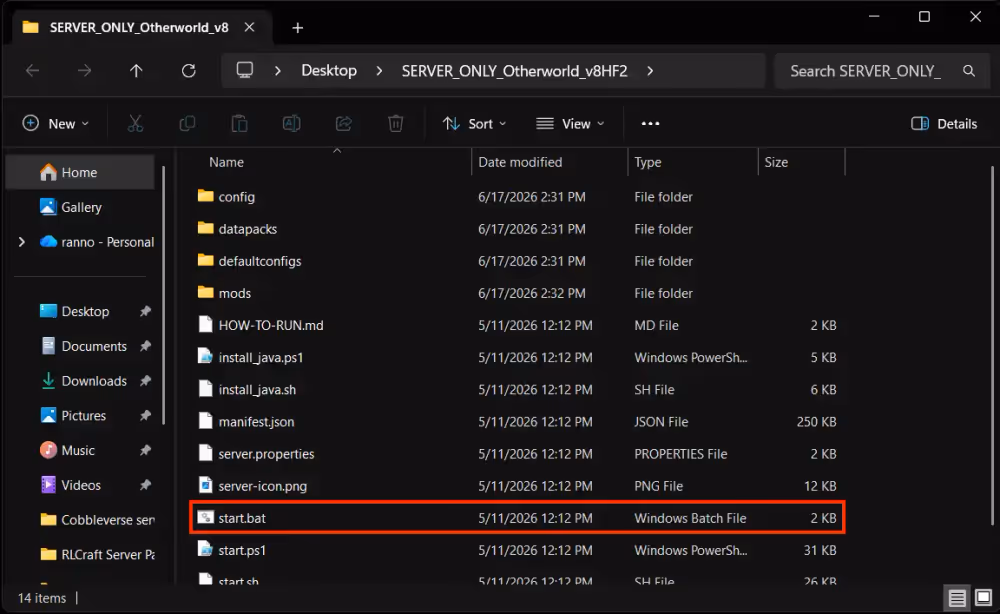Open the View dropdown menu
The height and width of the screenshot is (614, 1000).
570,124
